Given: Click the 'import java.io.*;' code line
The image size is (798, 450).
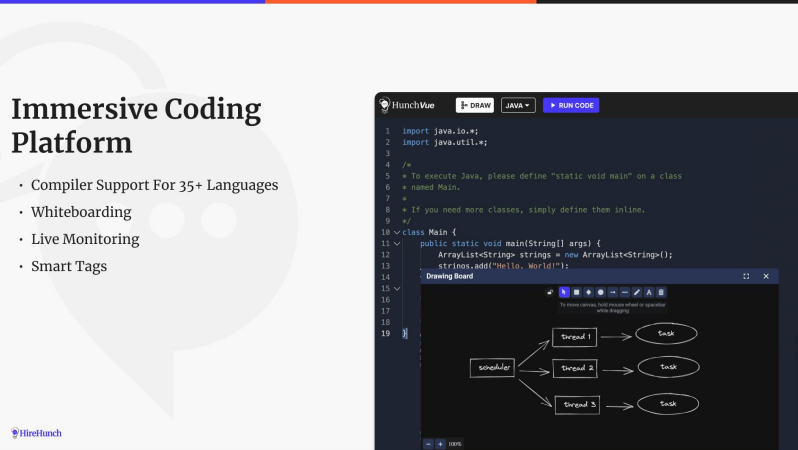Looking at the screenshot, I should pyautogui.click(x=440, y=131).
